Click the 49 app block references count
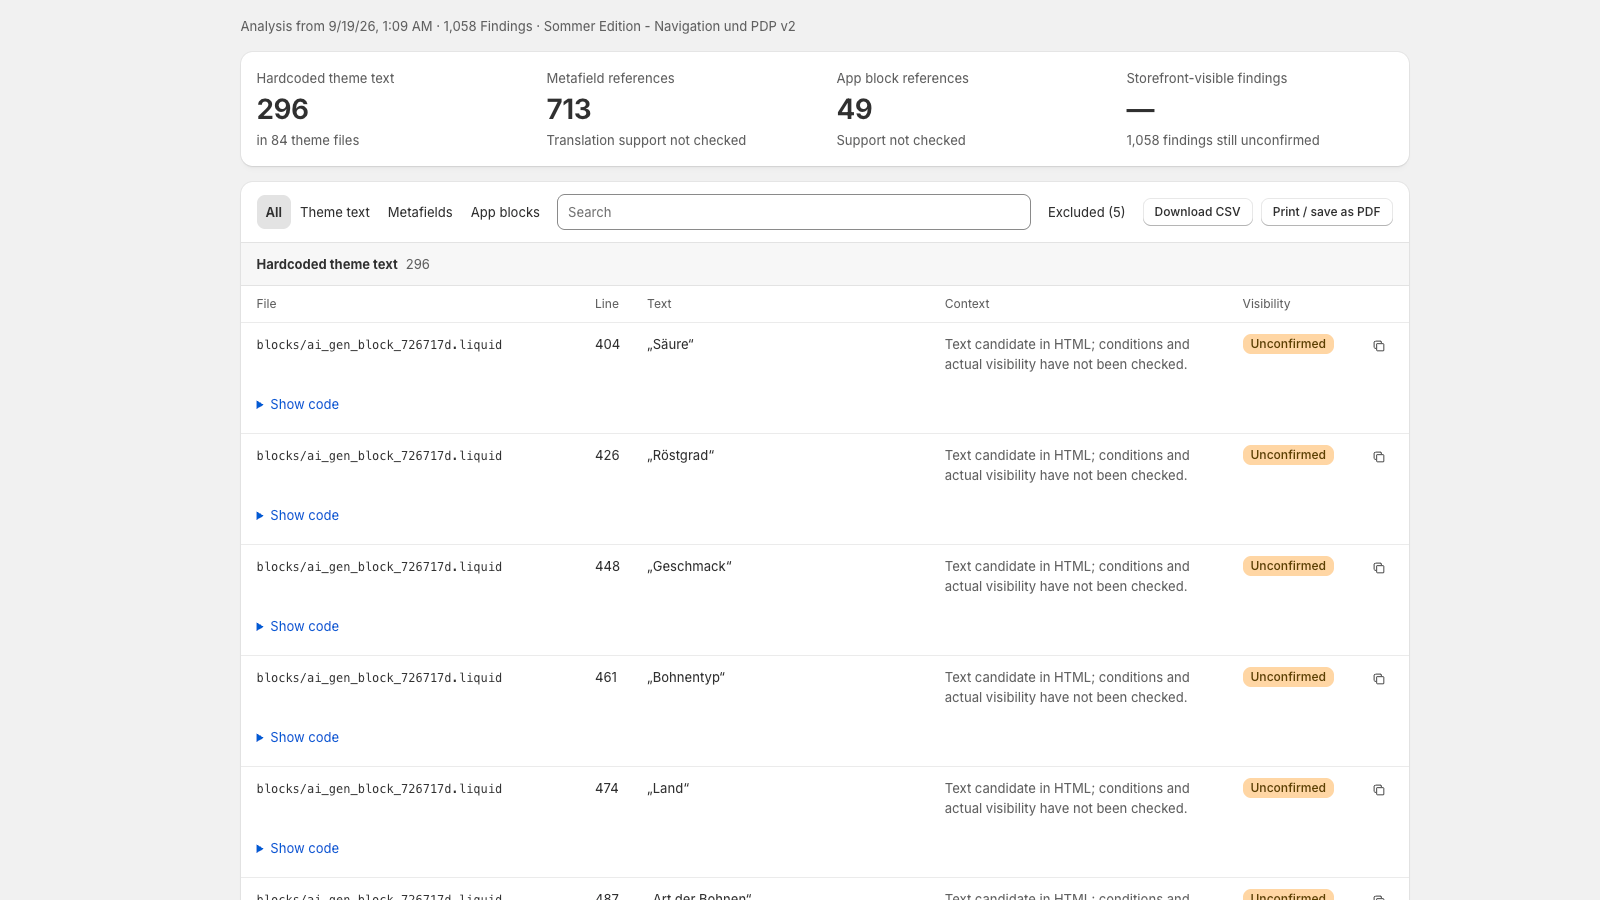1600x900 pixels. coord(855,109)
